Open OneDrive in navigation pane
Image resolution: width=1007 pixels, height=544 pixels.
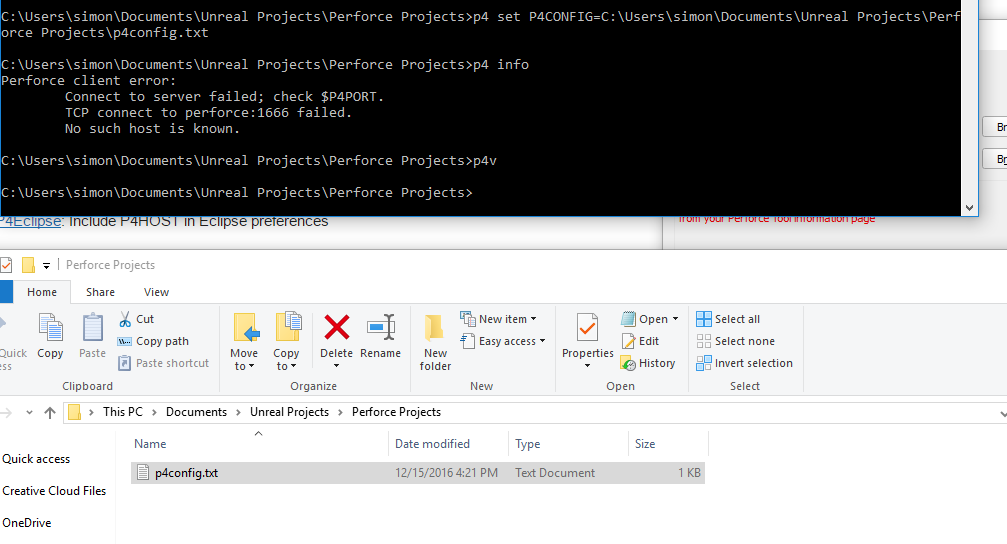click(26, 523)
